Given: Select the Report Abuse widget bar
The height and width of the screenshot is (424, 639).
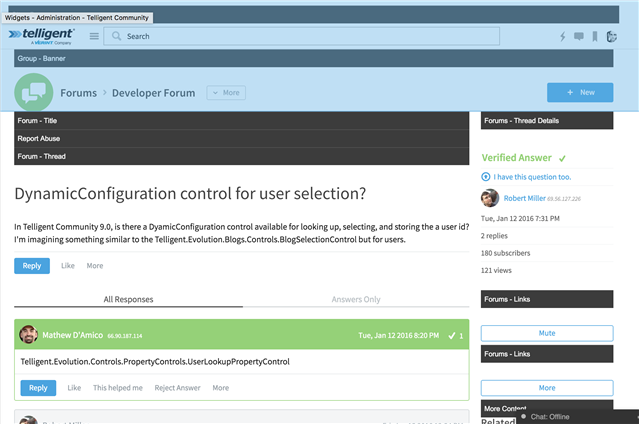Looking at the screenshot, I should [x=242, y=139].
